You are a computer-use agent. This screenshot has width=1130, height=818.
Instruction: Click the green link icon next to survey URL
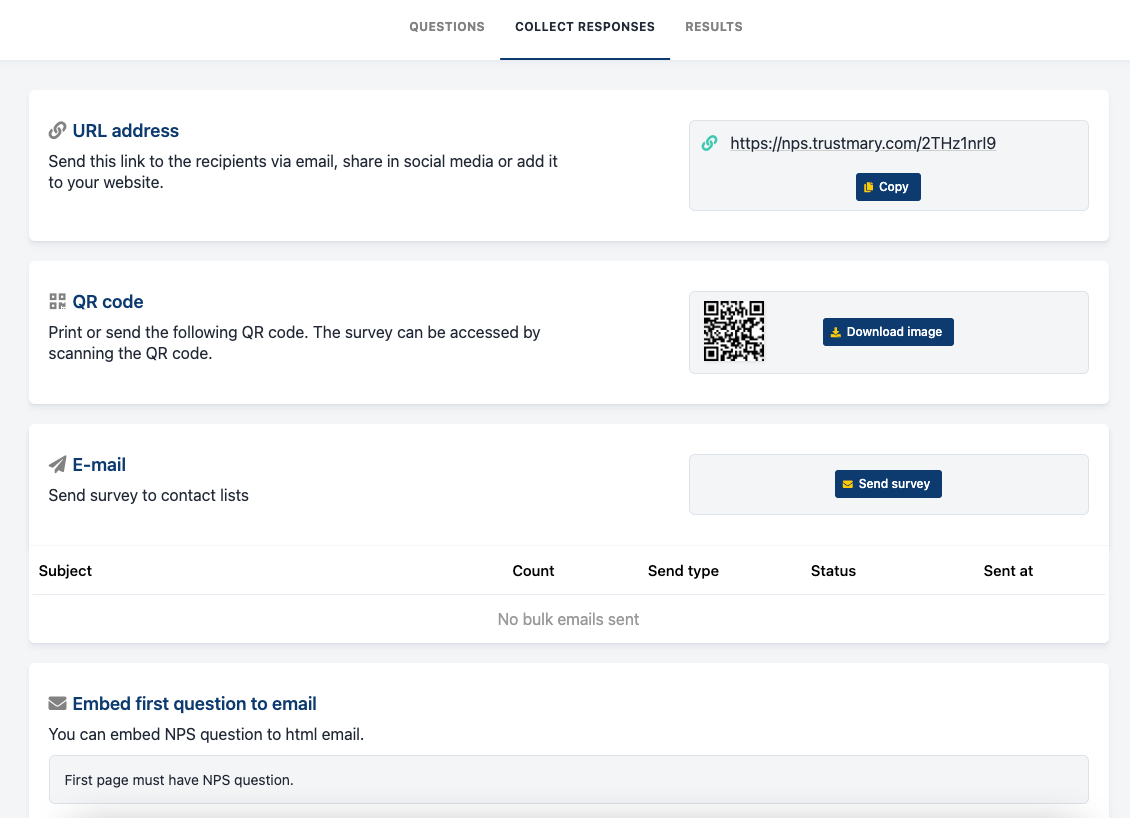click(709, 143)
